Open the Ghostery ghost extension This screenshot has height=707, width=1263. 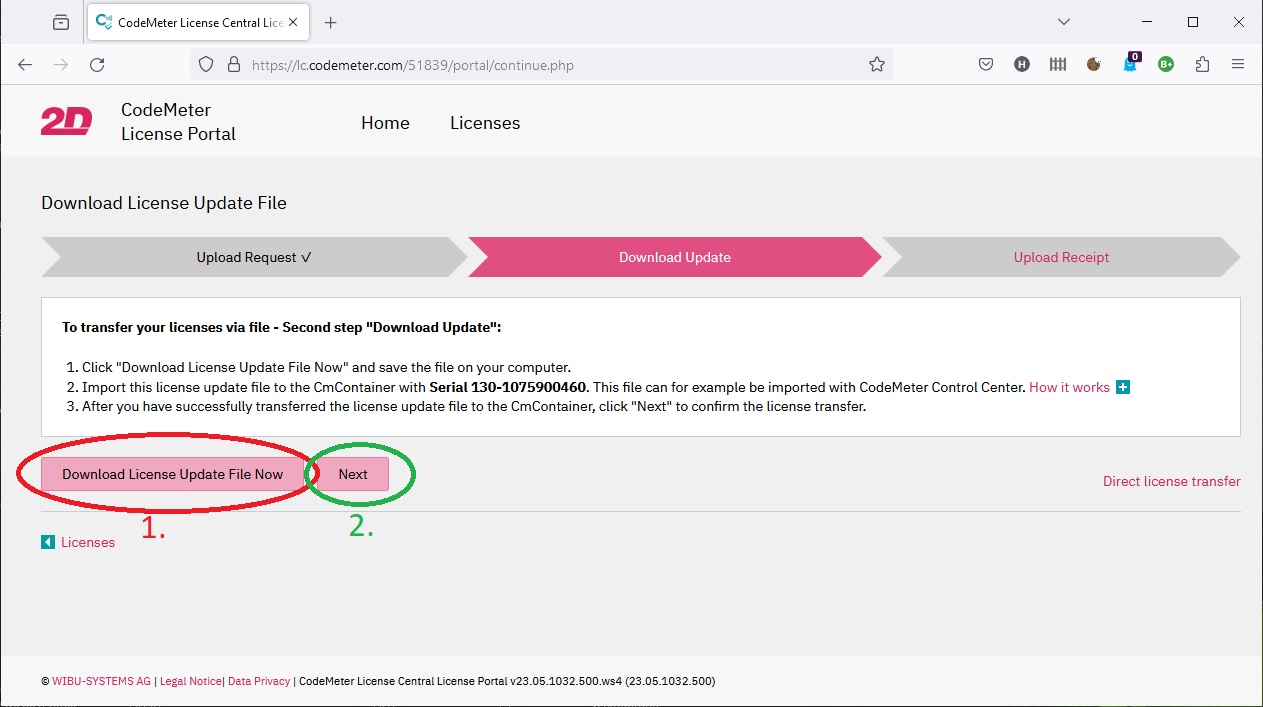click(x=1130, y=64)
